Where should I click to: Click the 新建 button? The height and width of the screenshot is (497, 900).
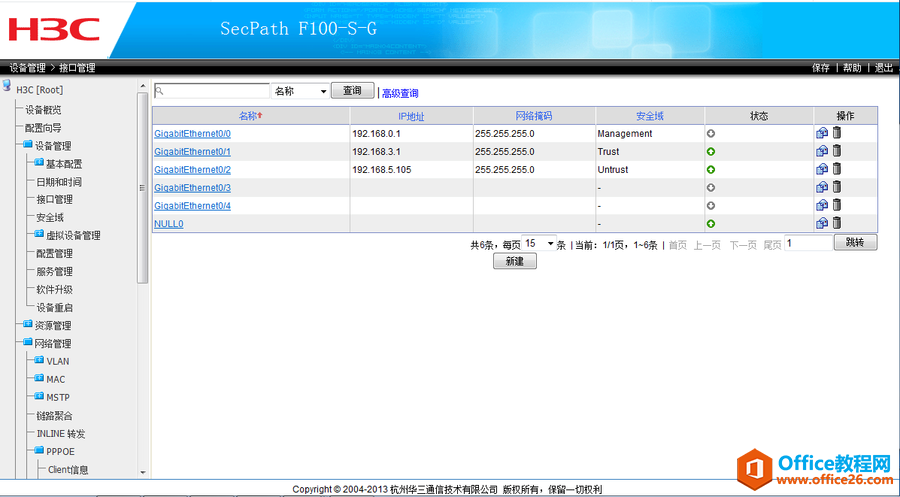click(x=515, y=261)
